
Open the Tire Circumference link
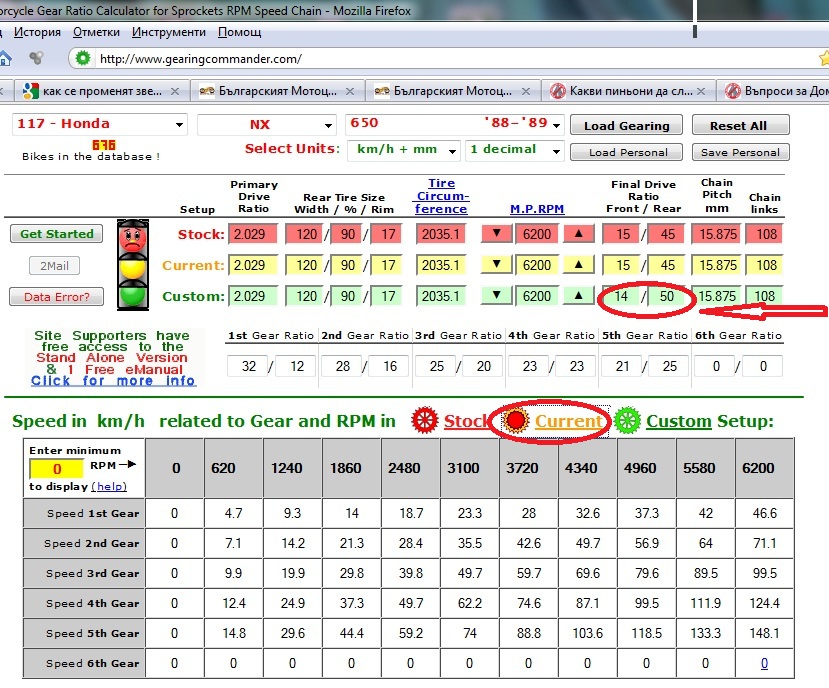(x=441, y=196)
